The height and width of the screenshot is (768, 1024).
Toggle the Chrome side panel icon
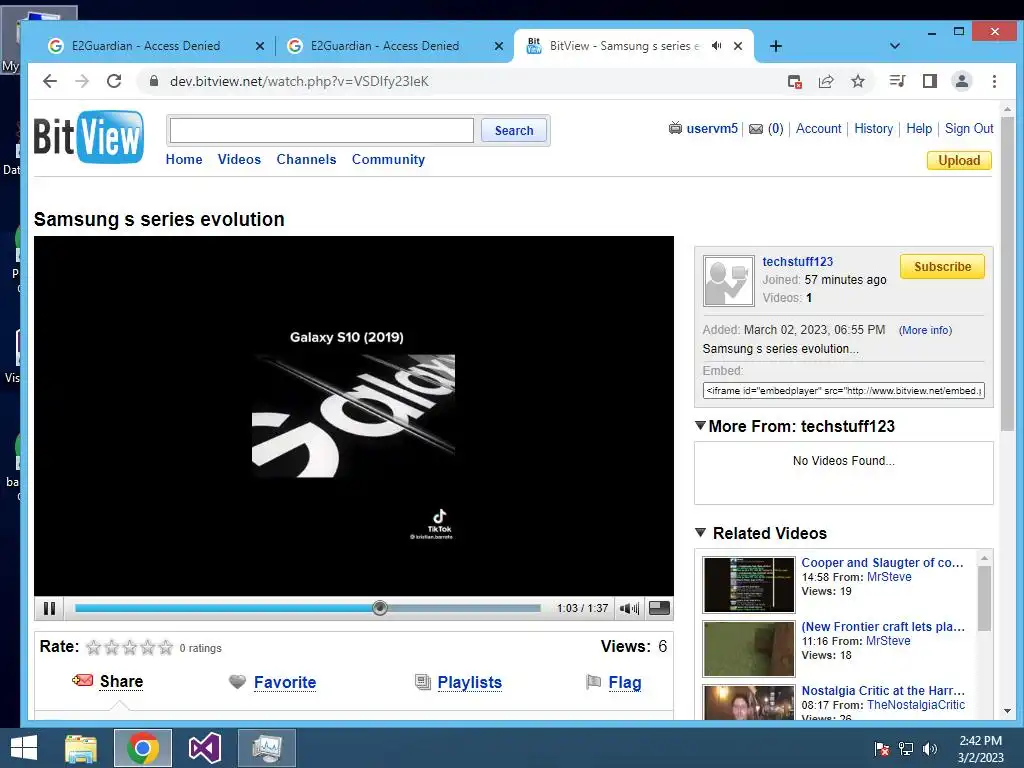[929, 81]
